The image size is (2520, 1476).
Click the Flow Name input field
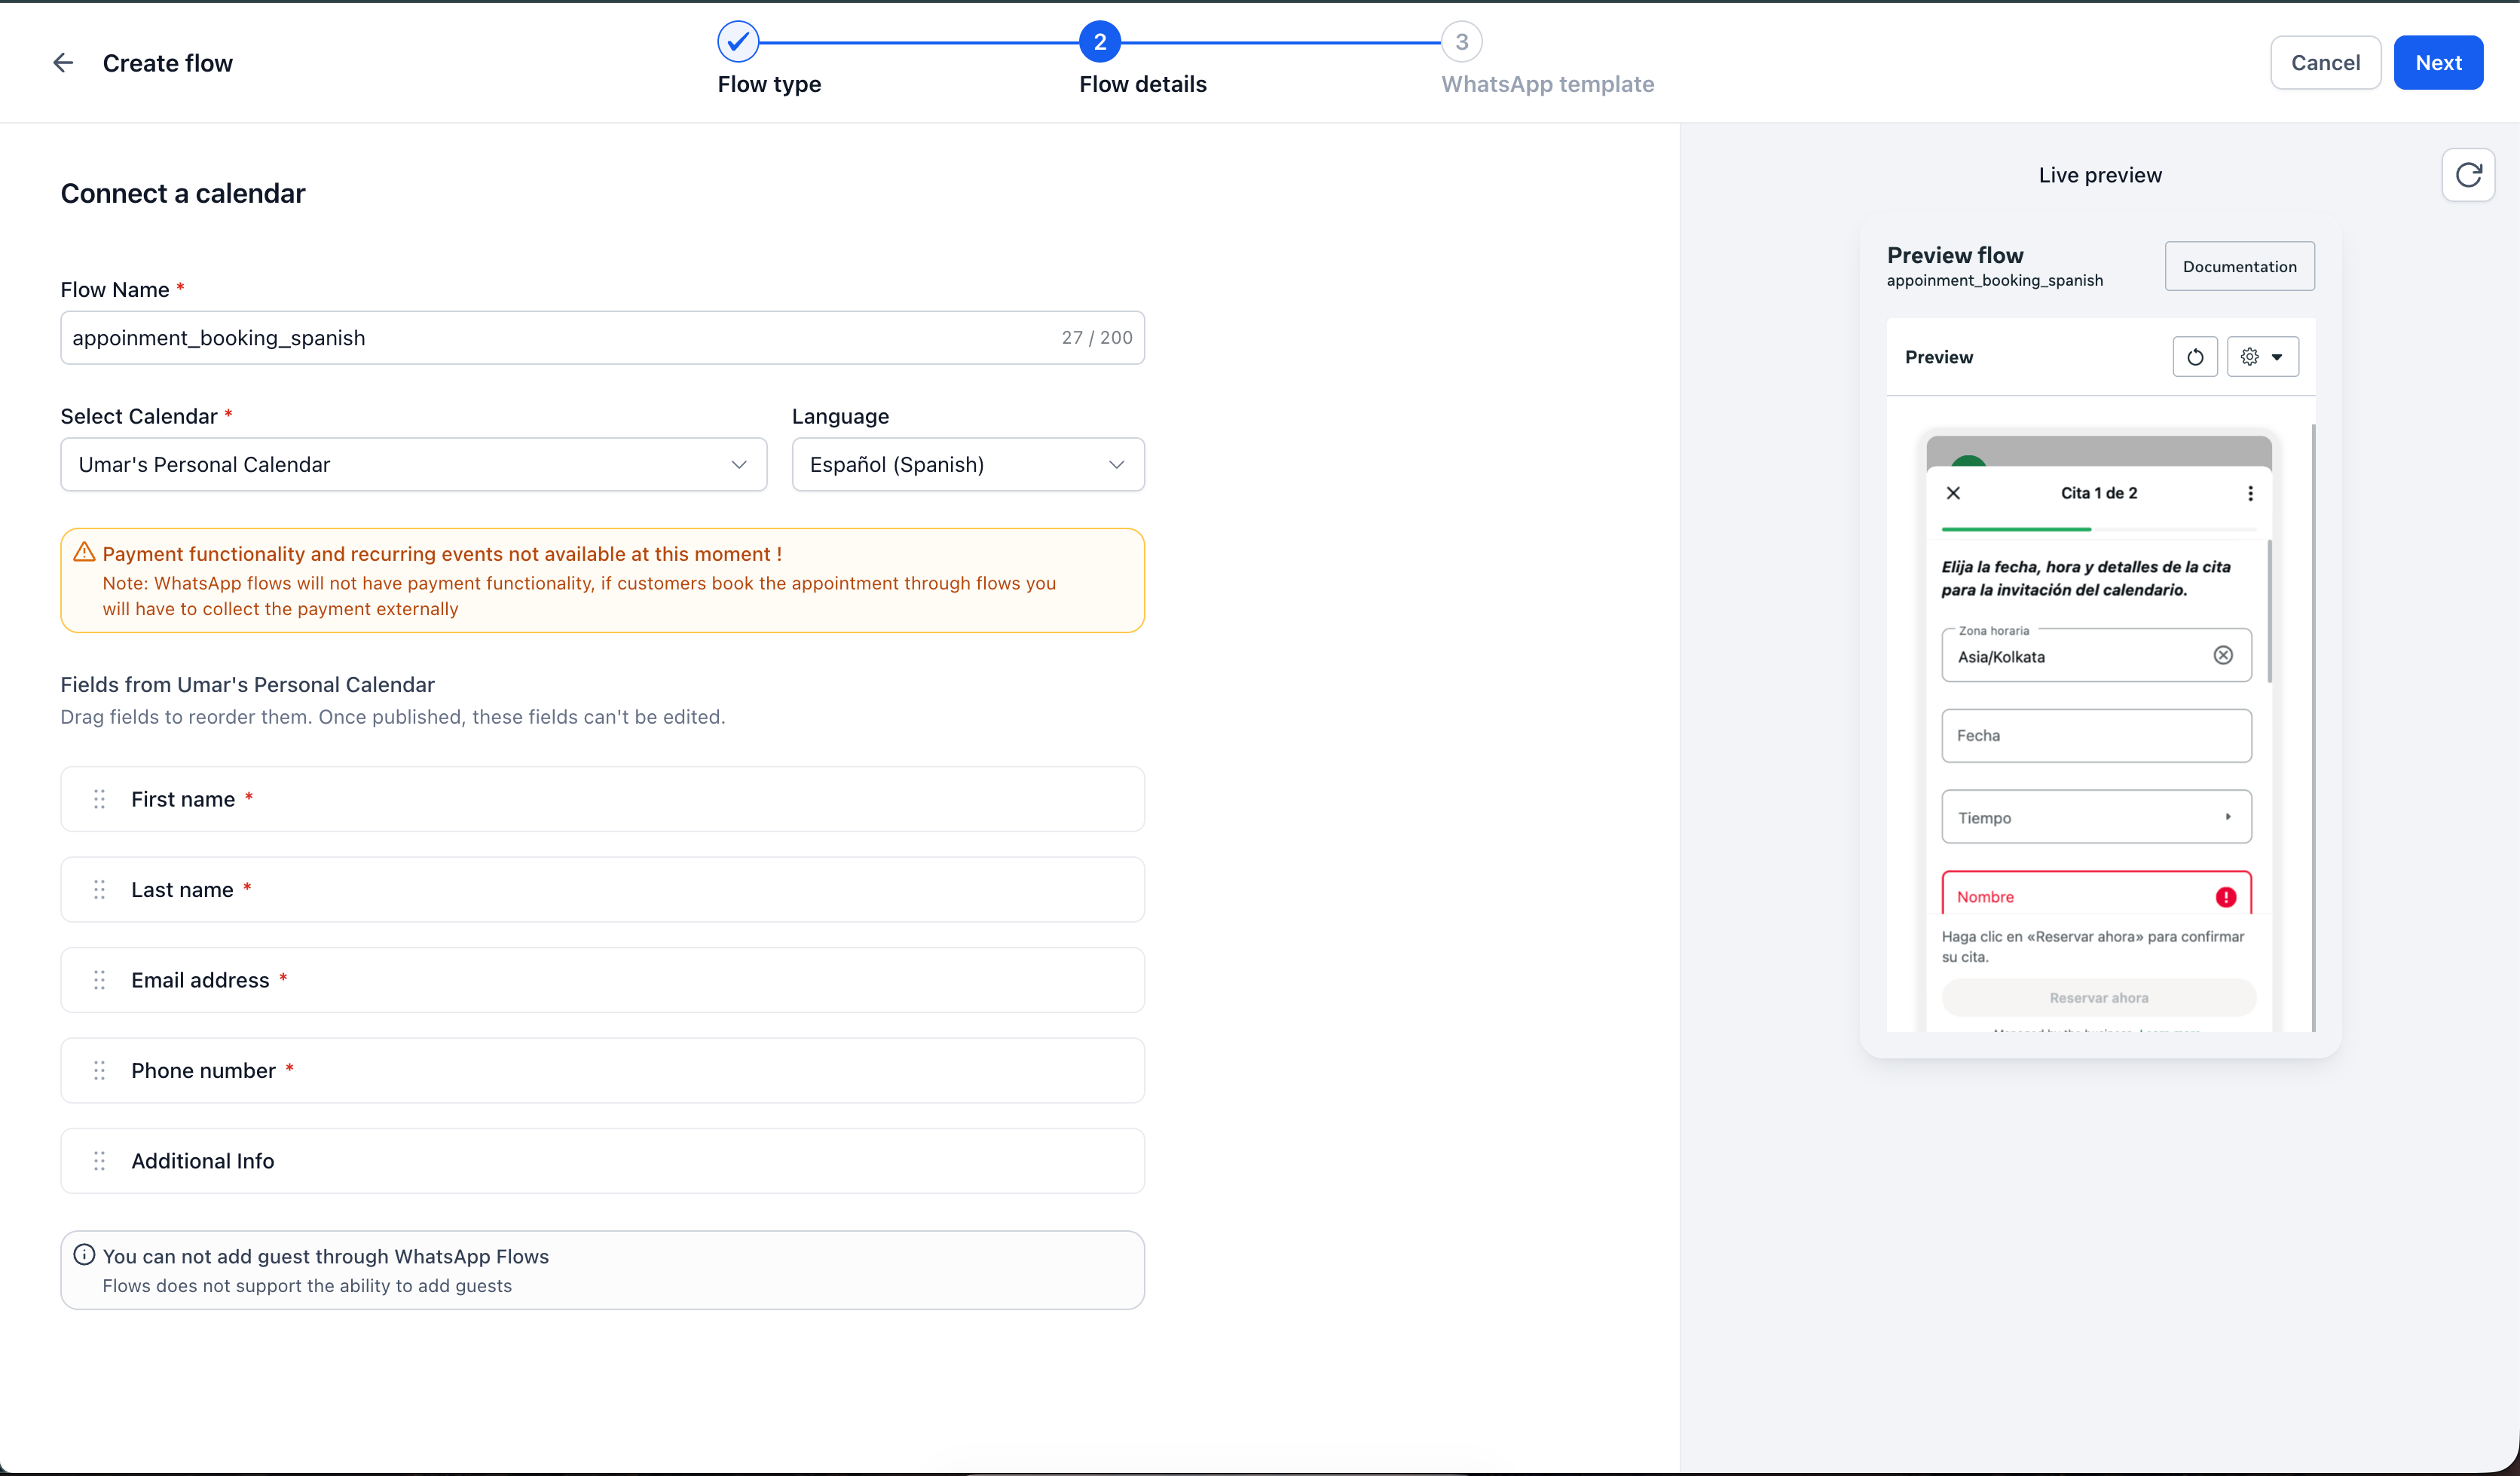(603, 338)
